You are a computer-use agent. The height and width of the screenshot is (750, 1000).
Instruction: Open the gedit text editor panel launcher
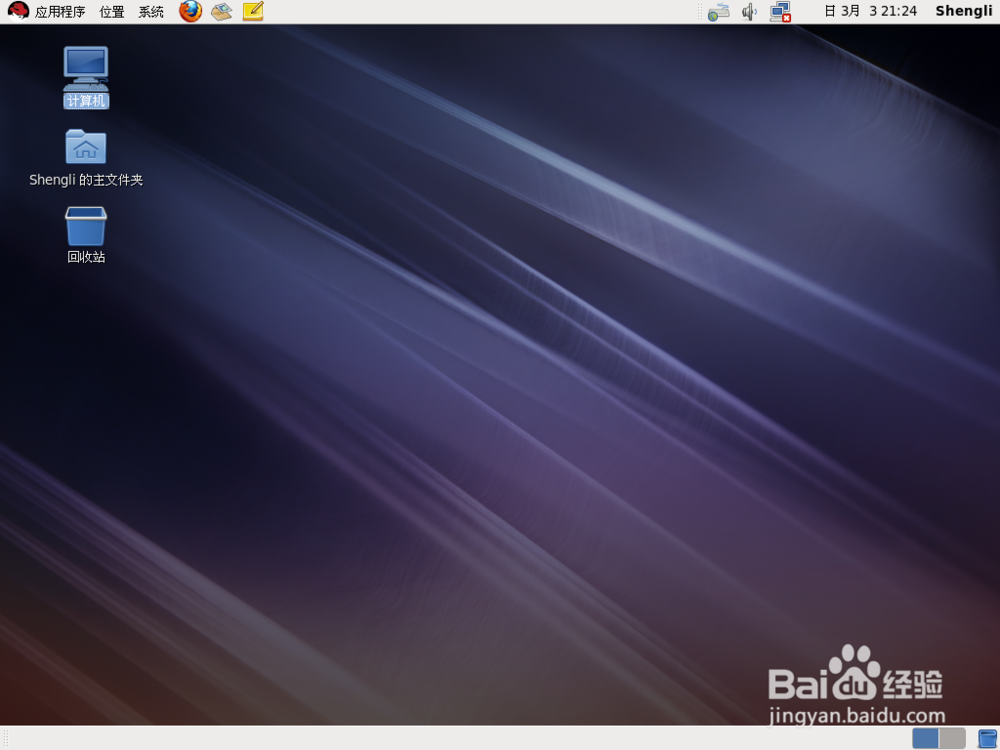coord(253,11)
